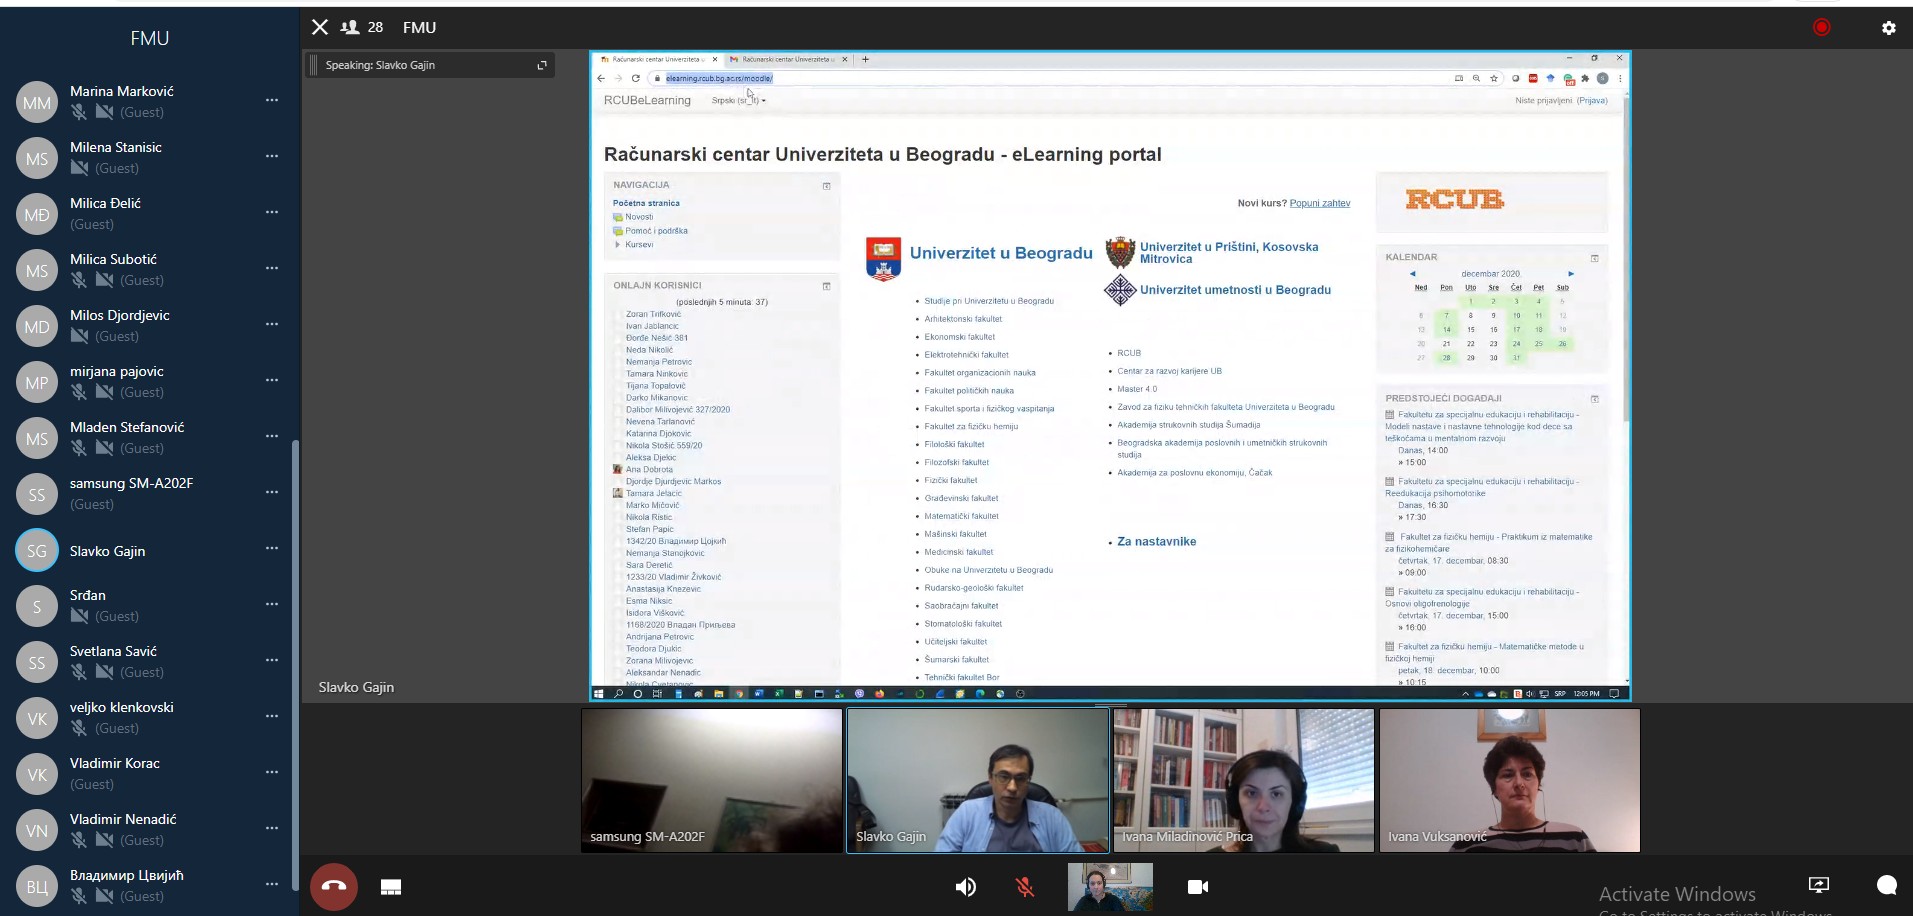Image resolution: width=1913 pixels, height=916 pixels.
Task: Click the Prijava login link
Action: point(1592,100)
